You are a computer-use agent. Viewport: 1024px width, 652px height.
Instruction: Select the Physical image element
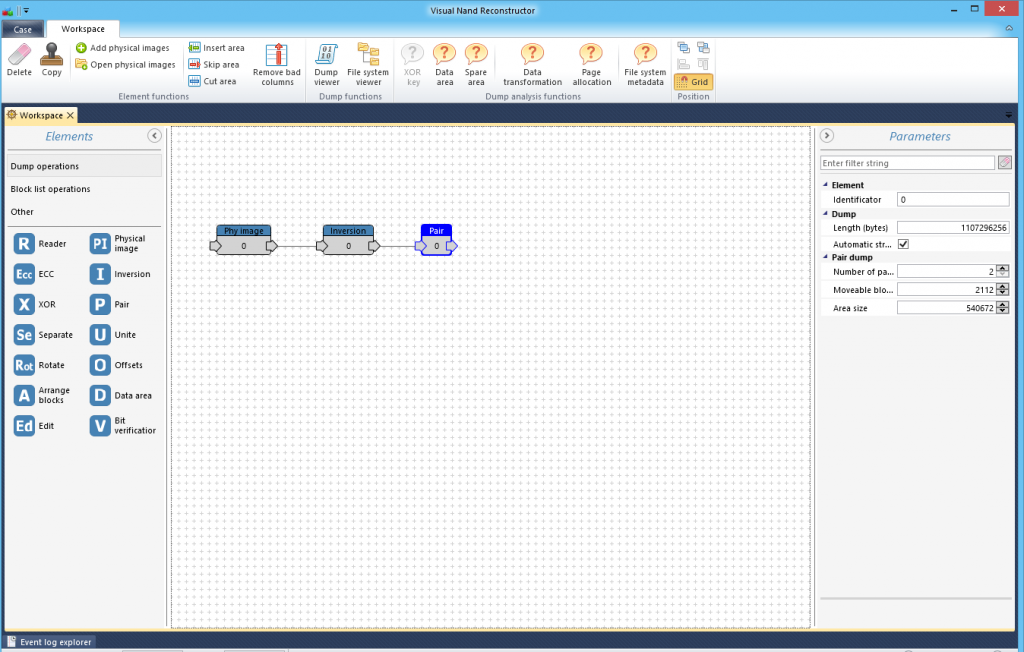(119, 244)
